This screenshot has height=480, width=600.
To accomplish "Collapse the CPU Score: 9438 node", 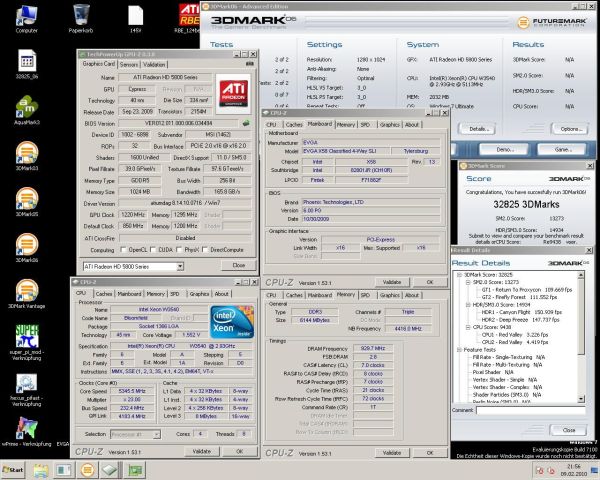I will click(468, 327).
